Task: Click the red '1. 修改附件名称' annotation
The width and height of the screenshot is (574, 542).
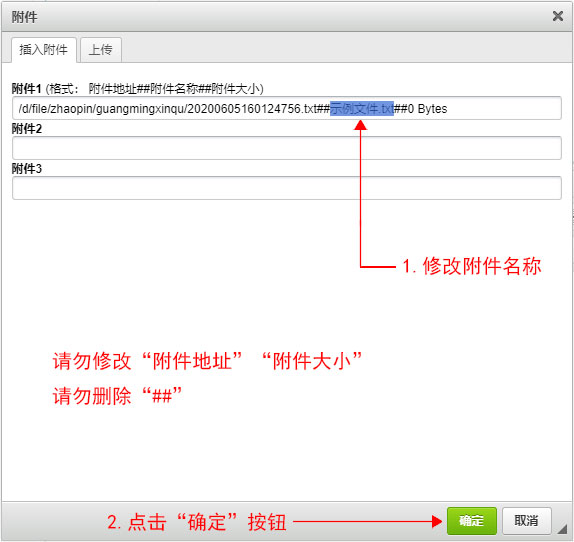Action: (x=472, y=266)
